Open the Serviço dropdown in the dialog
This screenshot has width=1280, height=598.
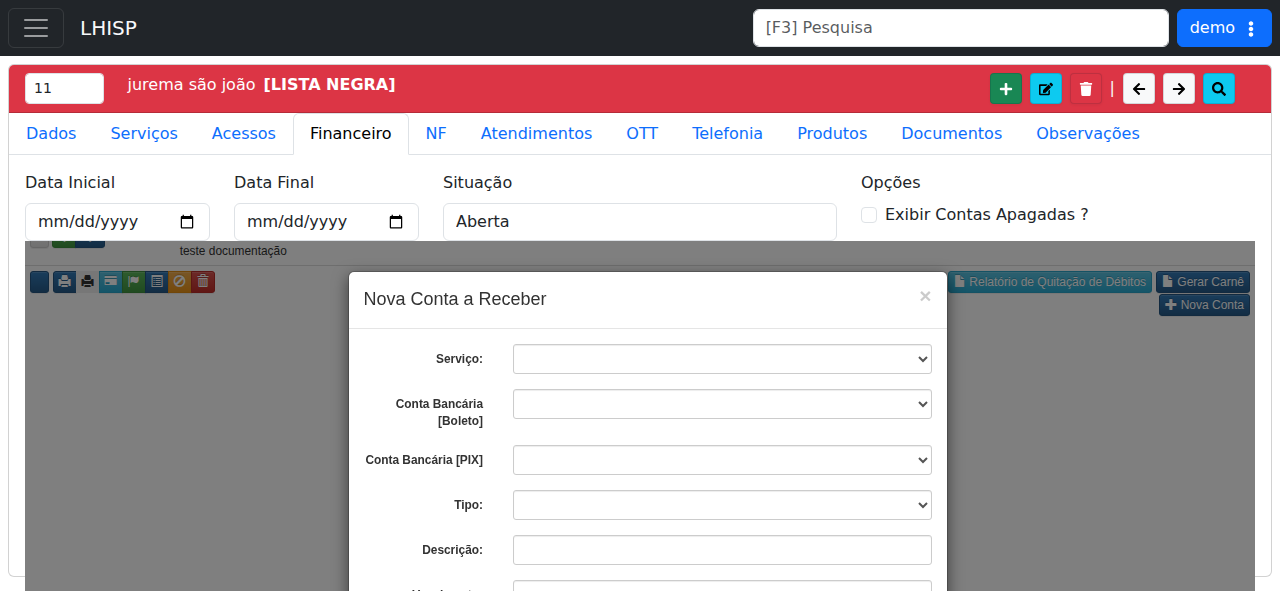(722, 359)
